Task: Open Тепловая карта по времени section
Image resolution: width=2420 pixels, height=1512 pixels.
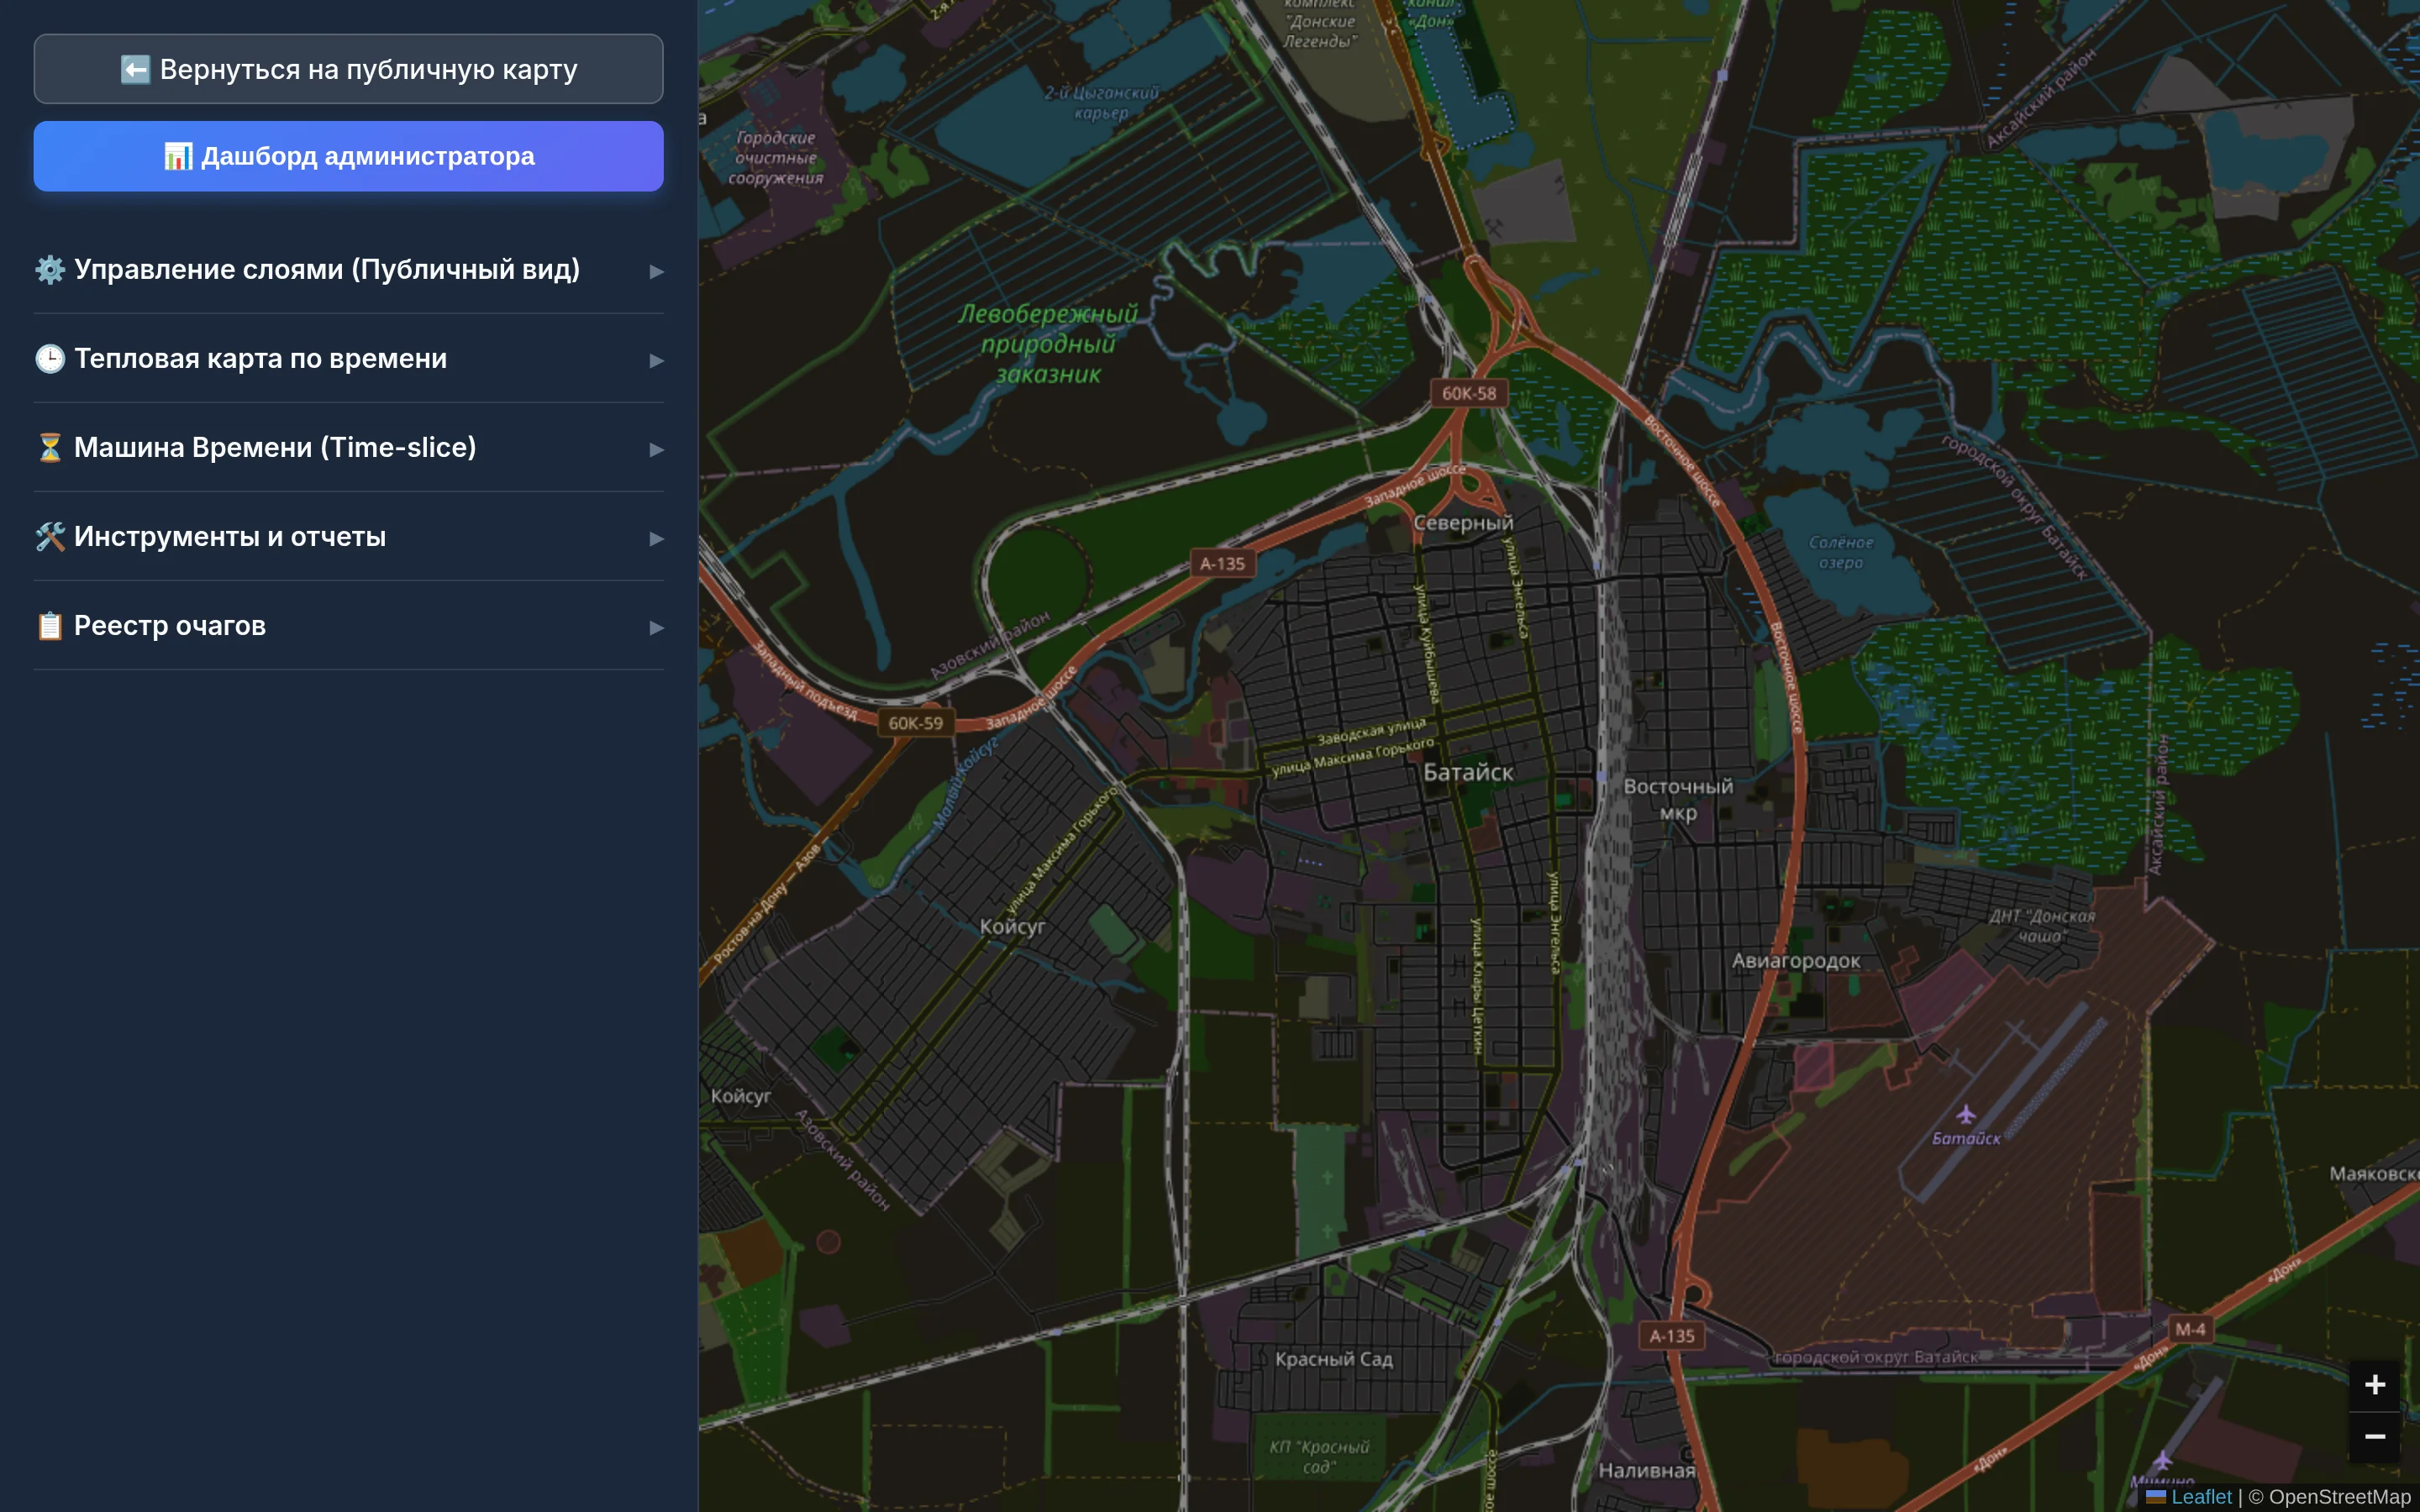Action: [x=348, y=359]
